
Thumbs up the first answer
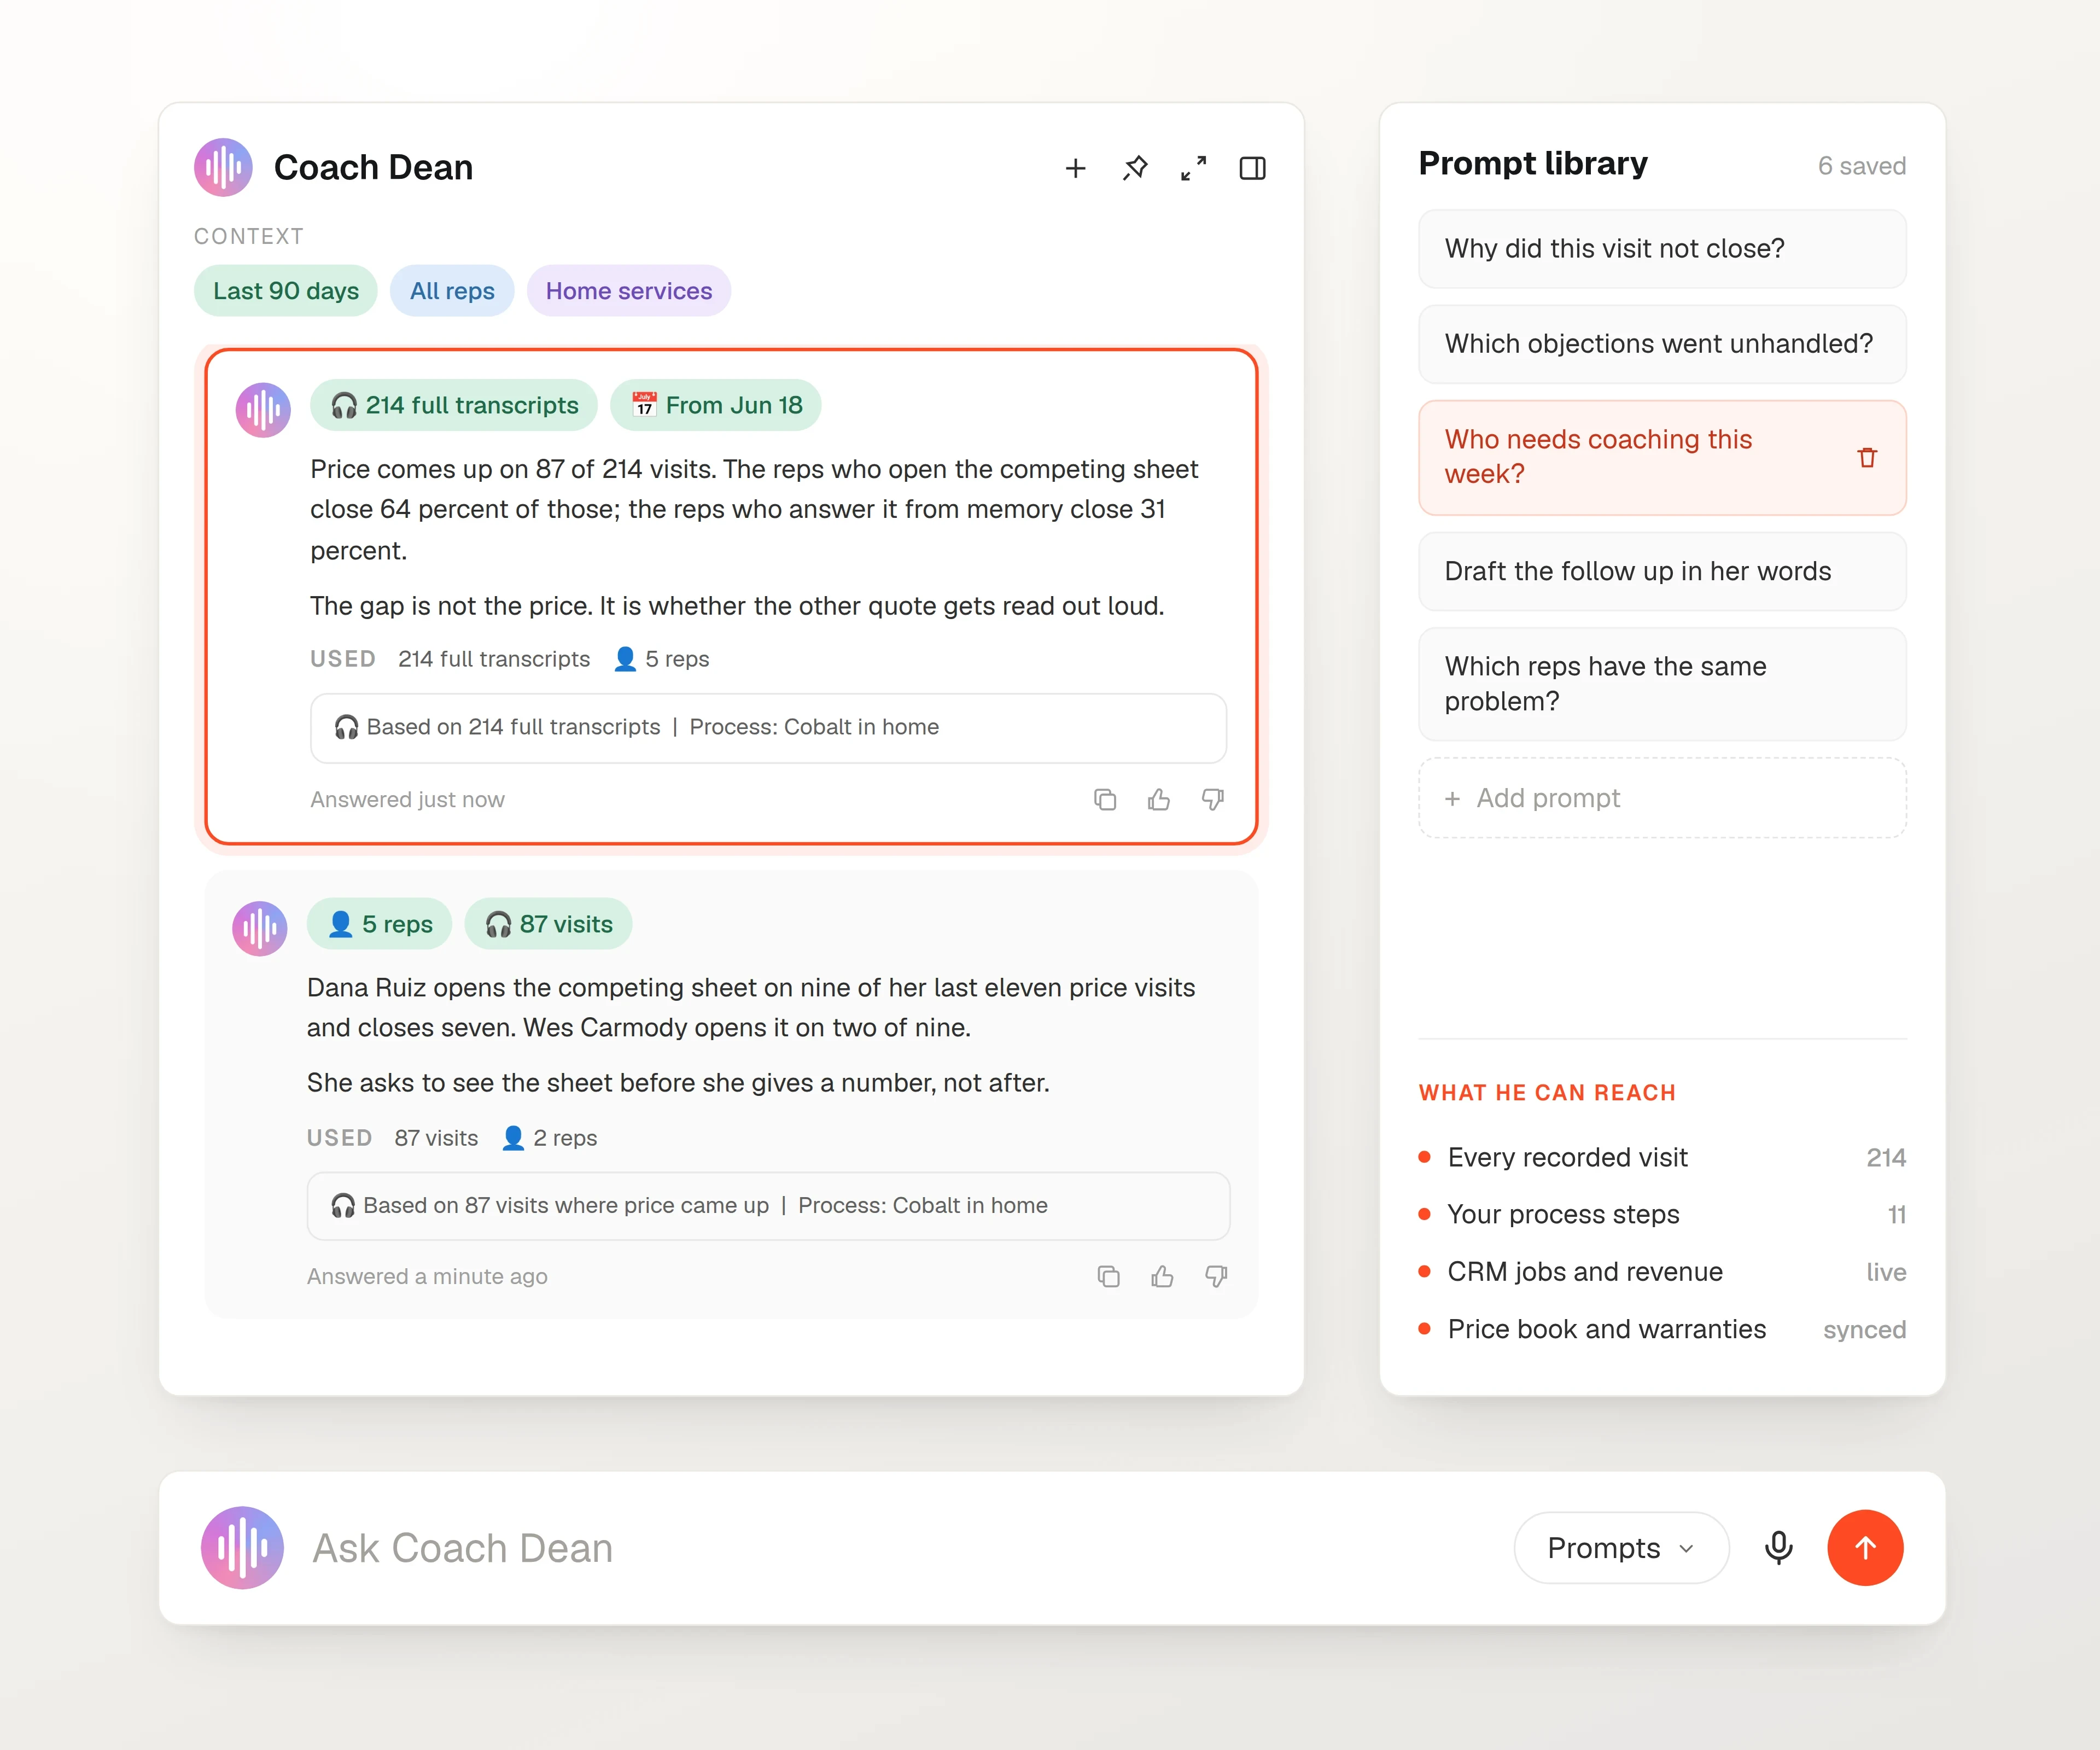[x=1159, y=799]
